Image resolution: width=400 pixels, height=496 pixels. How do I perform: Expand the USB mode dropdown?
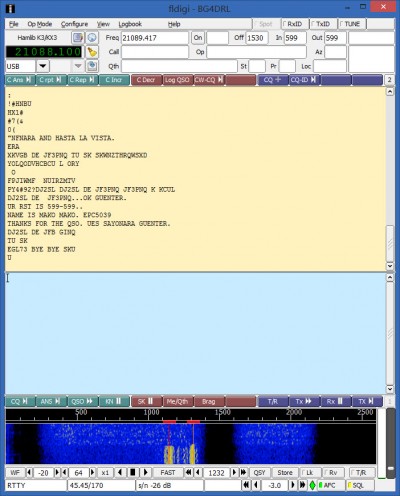[x=43, y=66]
